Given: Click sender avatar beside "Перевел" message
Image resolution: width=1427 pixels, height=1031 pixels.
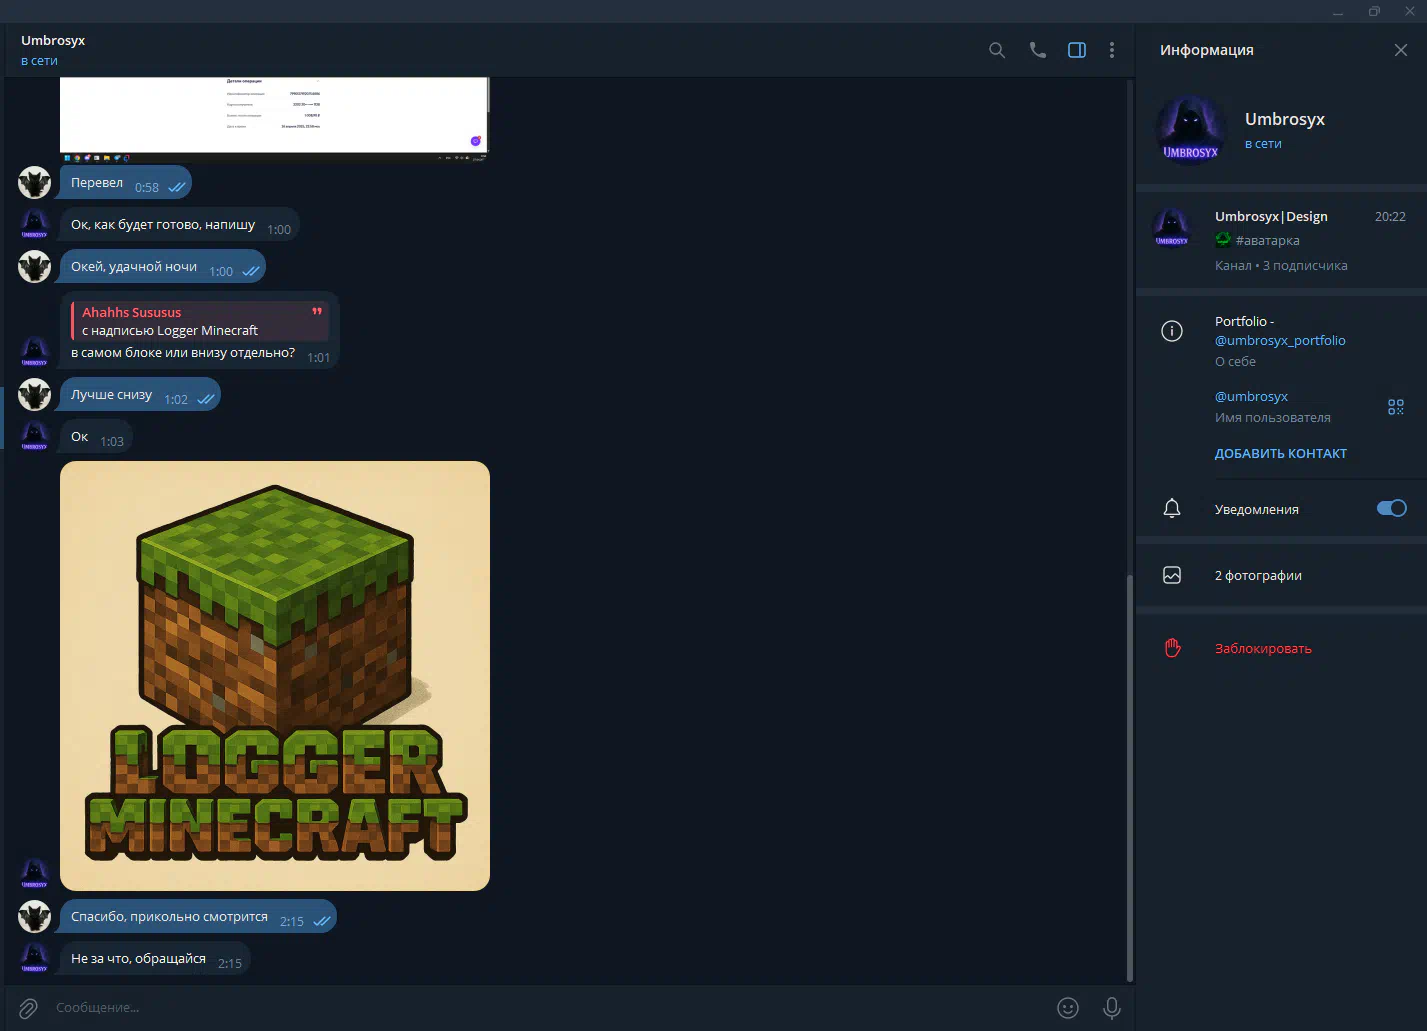Looking at the screenshot, I should (x=35, y=183).
